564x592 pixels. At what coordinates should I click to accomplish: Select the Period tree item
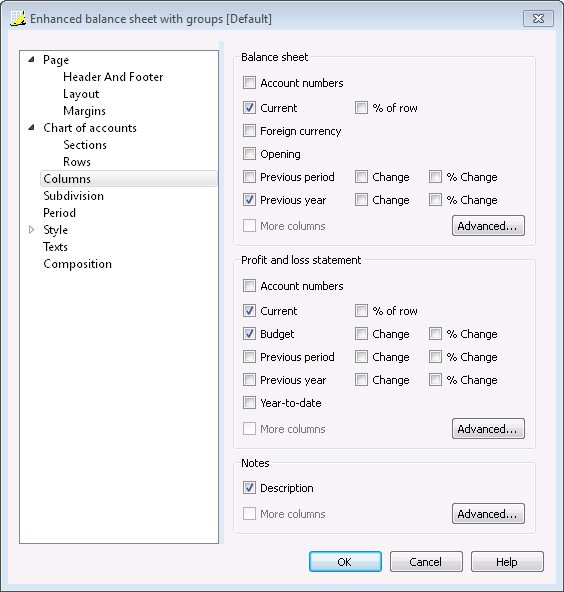[x=59, y=213]
